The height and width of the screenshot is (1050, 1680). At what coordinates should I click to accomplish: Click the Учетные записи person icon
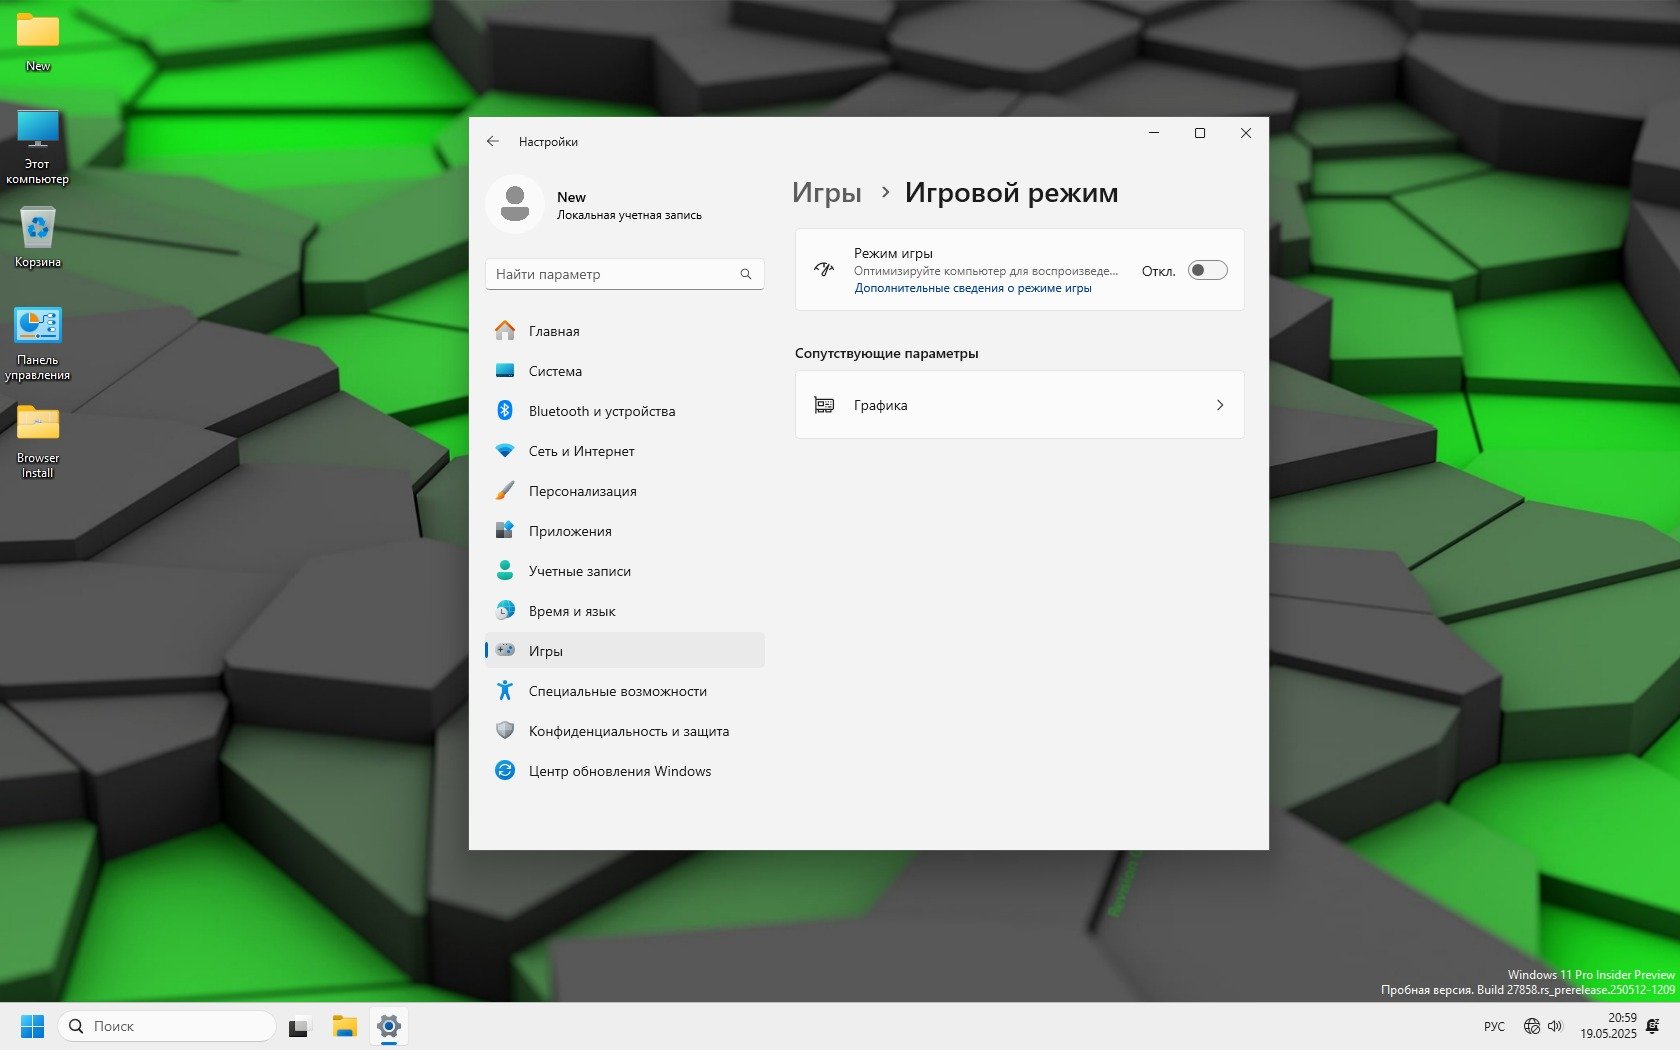pos(505,571)
